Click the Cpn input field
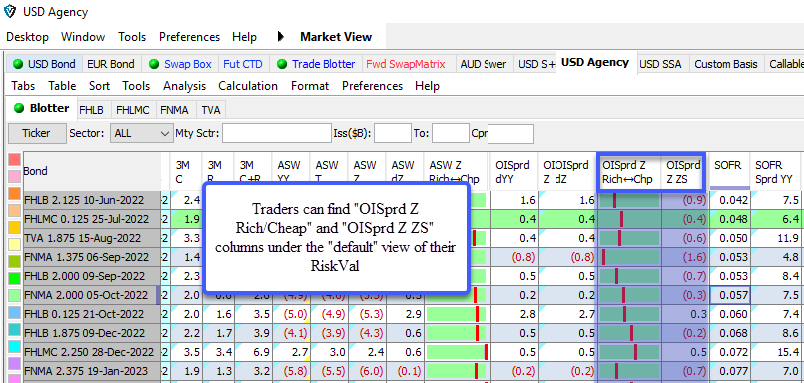This screenshot has width=804, height=383. [510, 133]
